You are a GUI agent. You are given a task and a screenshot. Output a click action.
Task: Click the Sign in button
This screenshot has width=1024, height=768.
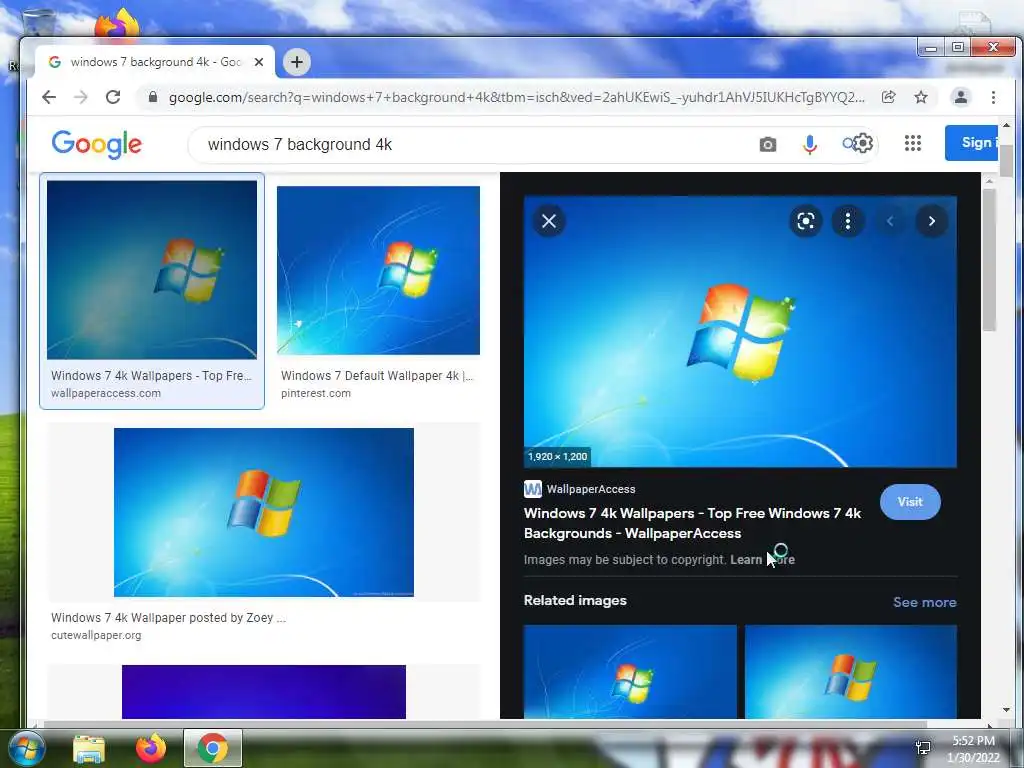972,142
